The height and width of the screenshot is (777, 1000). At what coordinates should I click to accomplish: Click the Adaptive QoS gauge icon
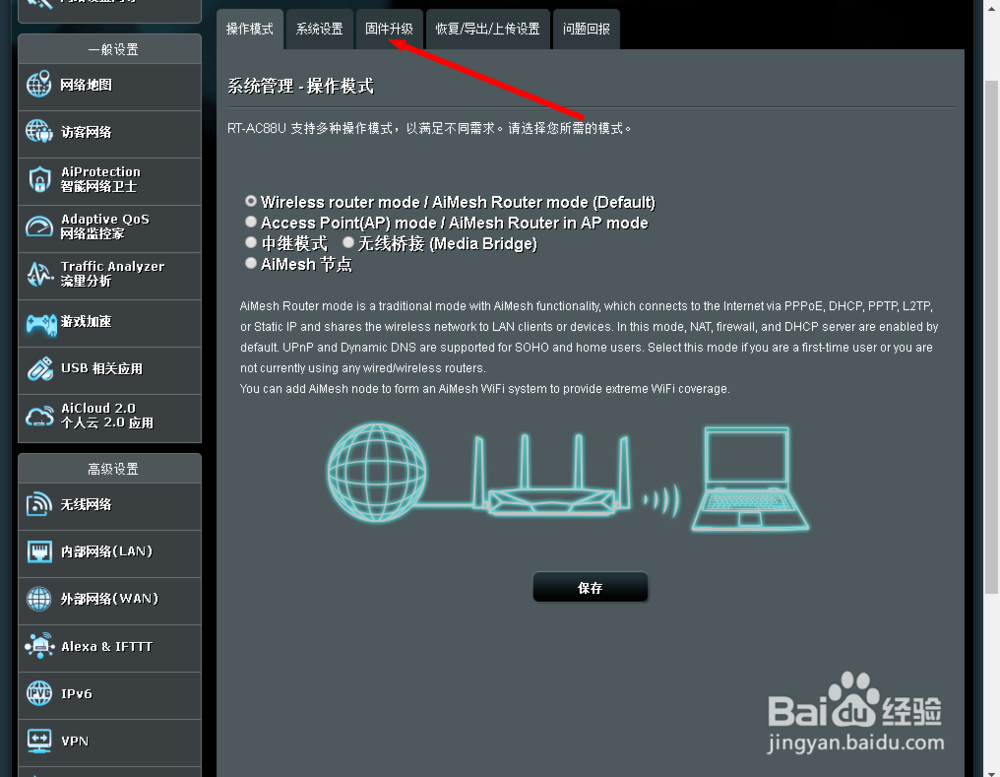[x=39, y=226]
